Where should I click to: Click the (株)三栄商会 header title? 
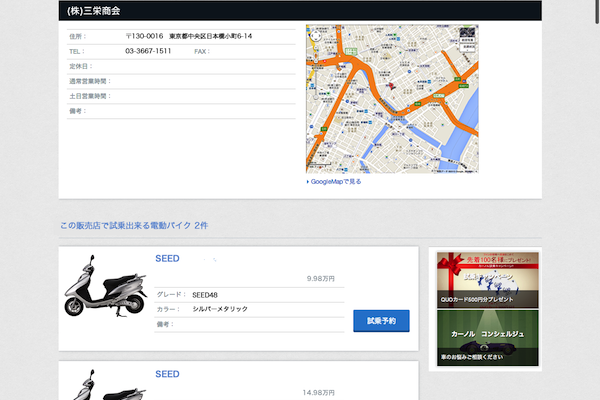click(94, 10)
